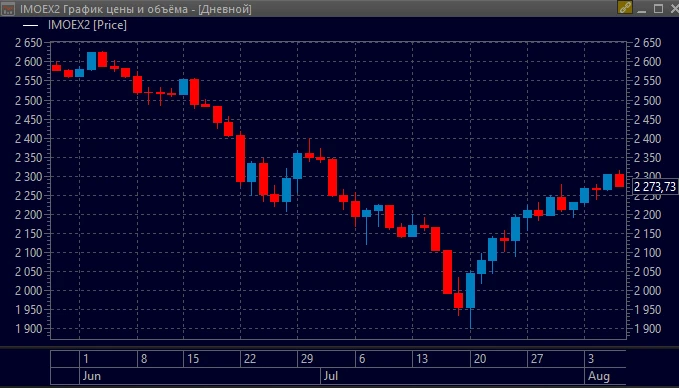Click the last red candle beside the price tag
Screen dimensions: 679x388
pos(619,180)
